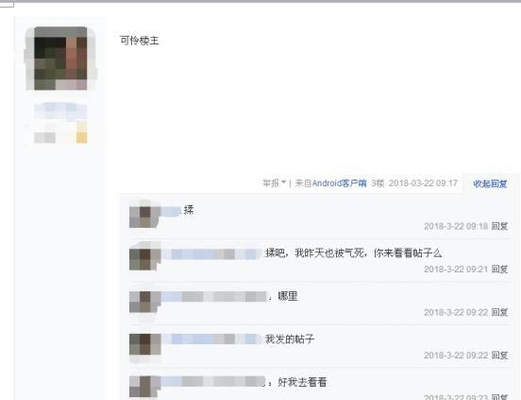The image size is (521, 400).
Task: Open the 举报 report dropdown
Action: click(274, 183)
